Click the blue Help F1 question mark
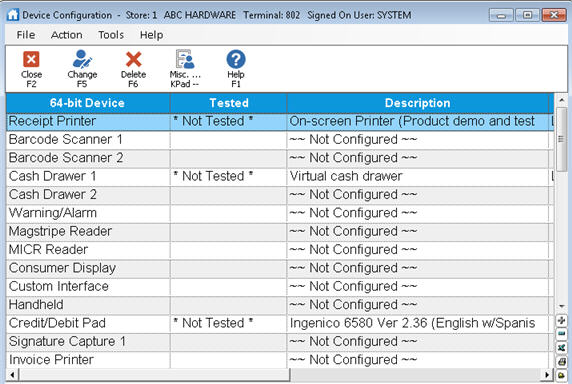The image size is (572, 384). tap(236, 59)
